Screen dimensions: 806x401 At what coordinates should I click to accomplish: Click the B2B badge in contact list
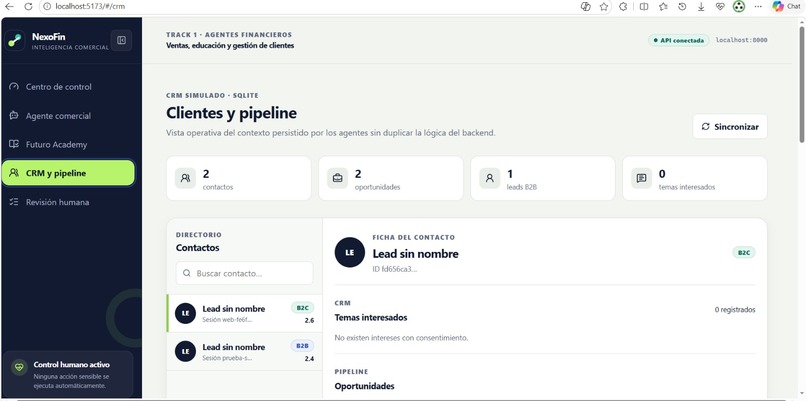tap(302, 346)
